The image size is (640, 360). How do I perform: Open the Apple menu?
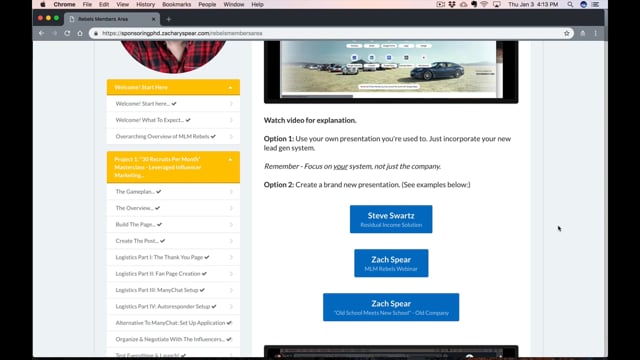43,4
